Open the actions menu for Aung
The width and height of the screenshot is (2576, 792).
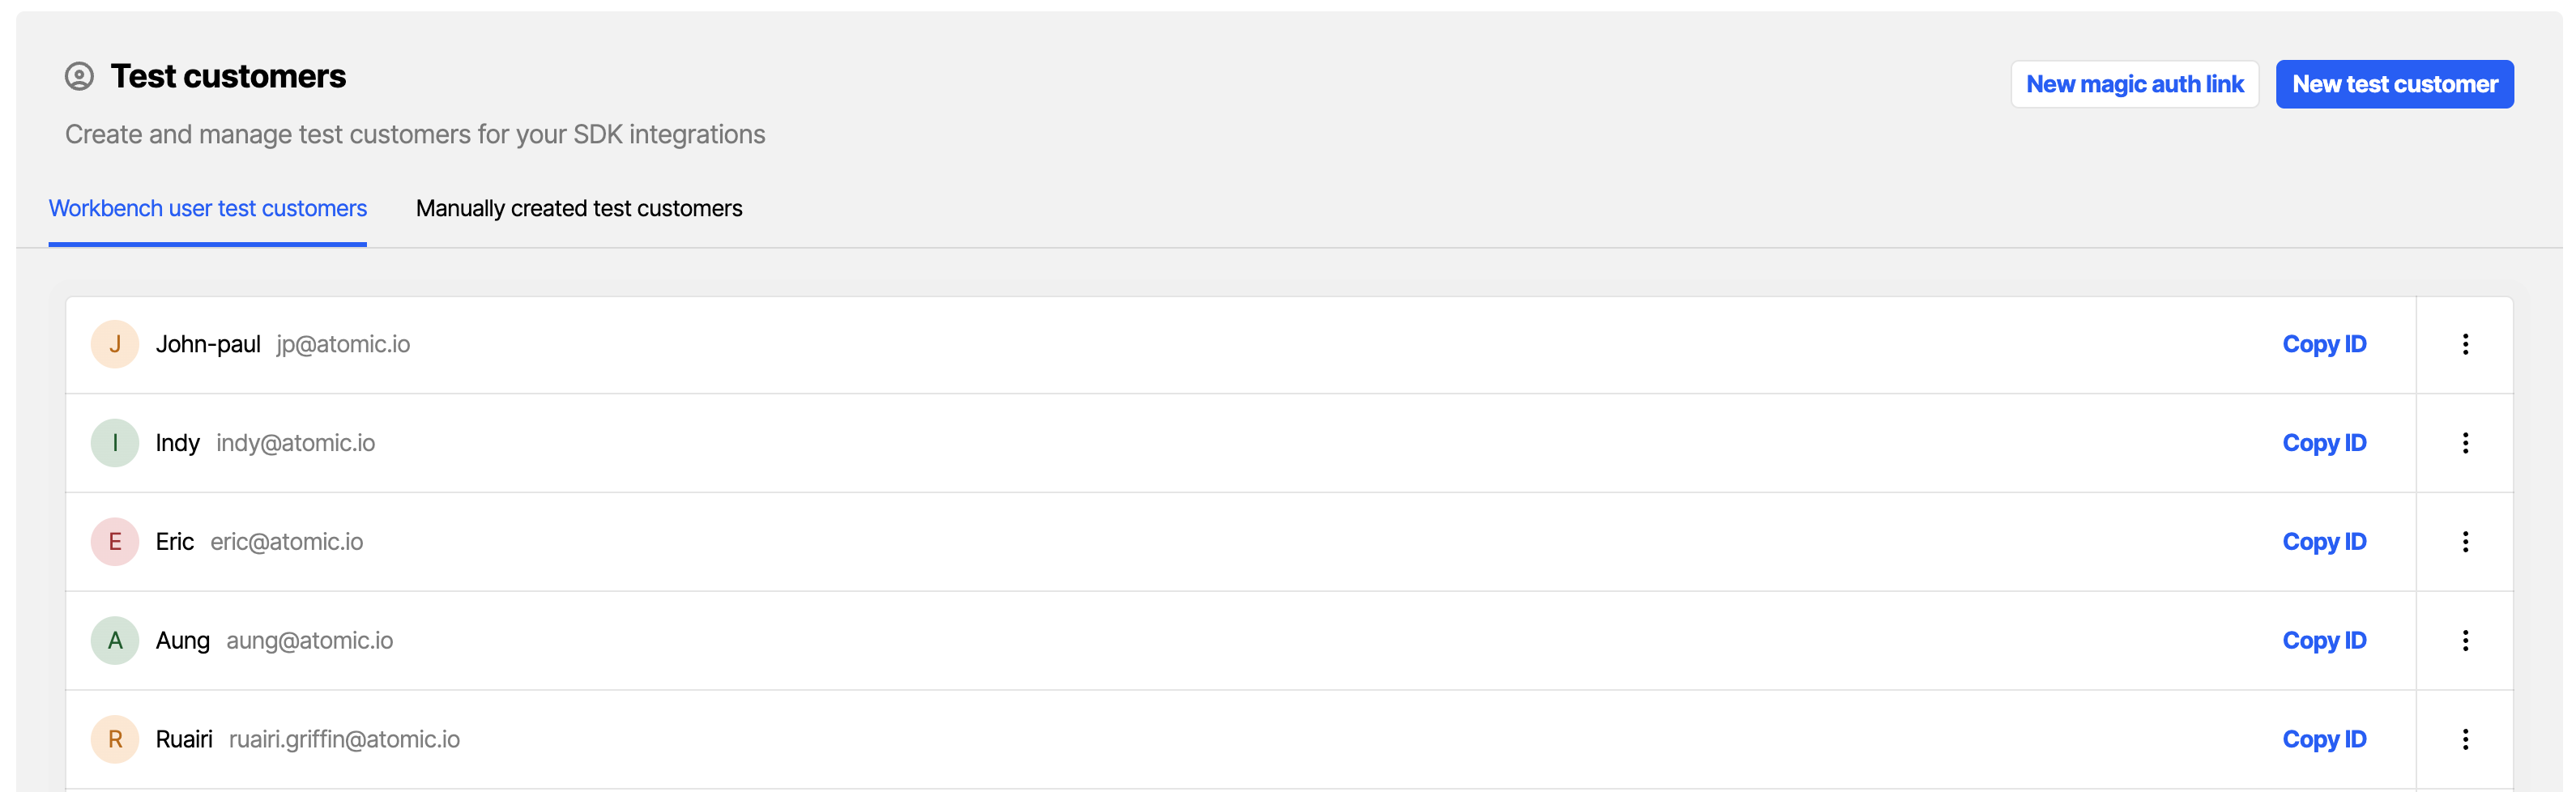2466,640
